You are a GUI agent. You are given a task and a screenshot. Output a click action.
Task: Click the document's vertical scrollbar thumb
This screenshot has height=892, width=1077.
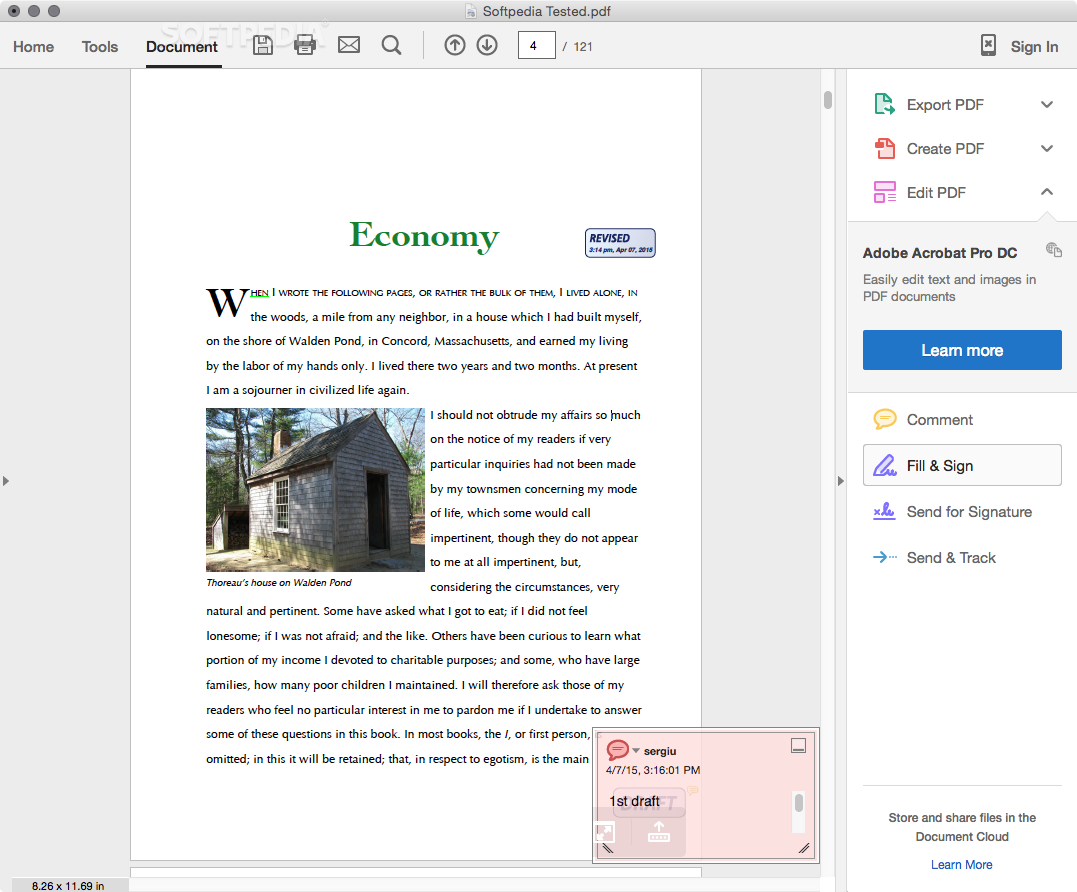[828, 100]
